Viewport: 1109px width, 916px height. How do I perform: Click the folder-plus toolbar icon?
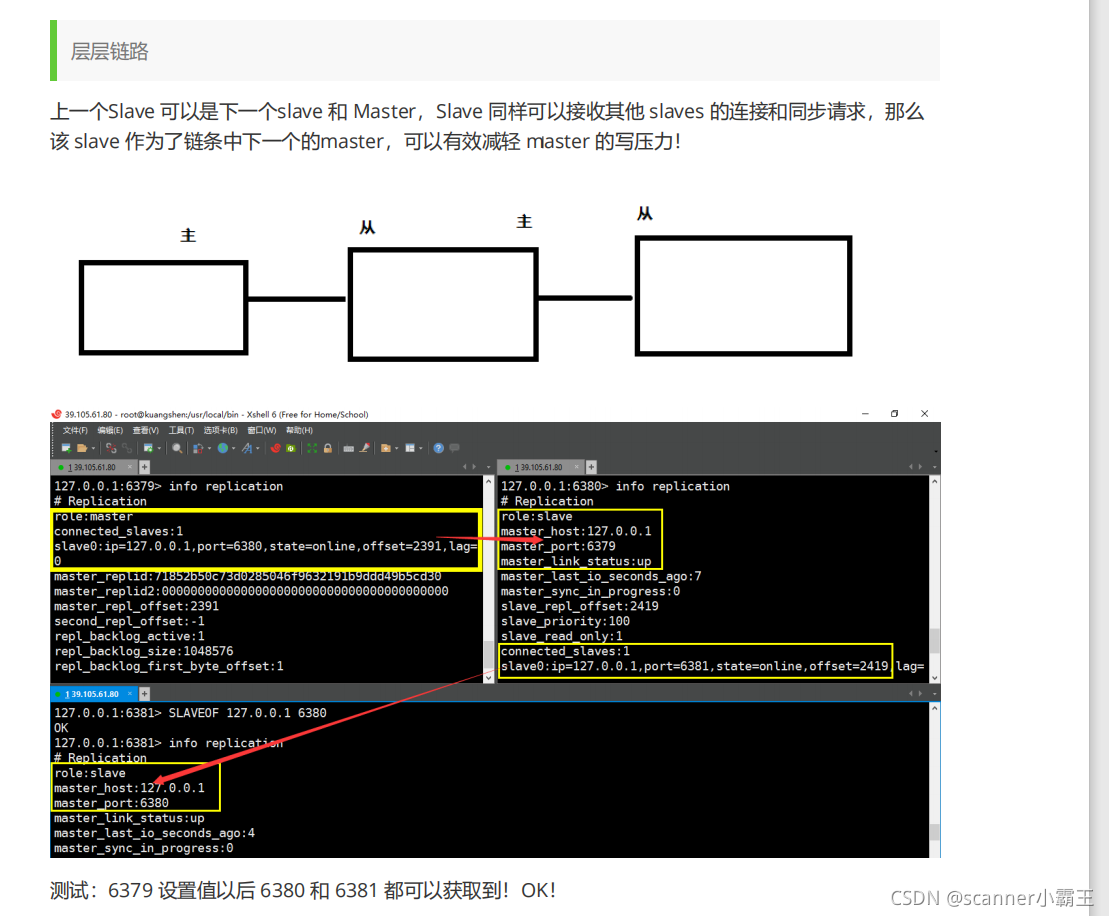pyautogui.click(x=385, y=448)
